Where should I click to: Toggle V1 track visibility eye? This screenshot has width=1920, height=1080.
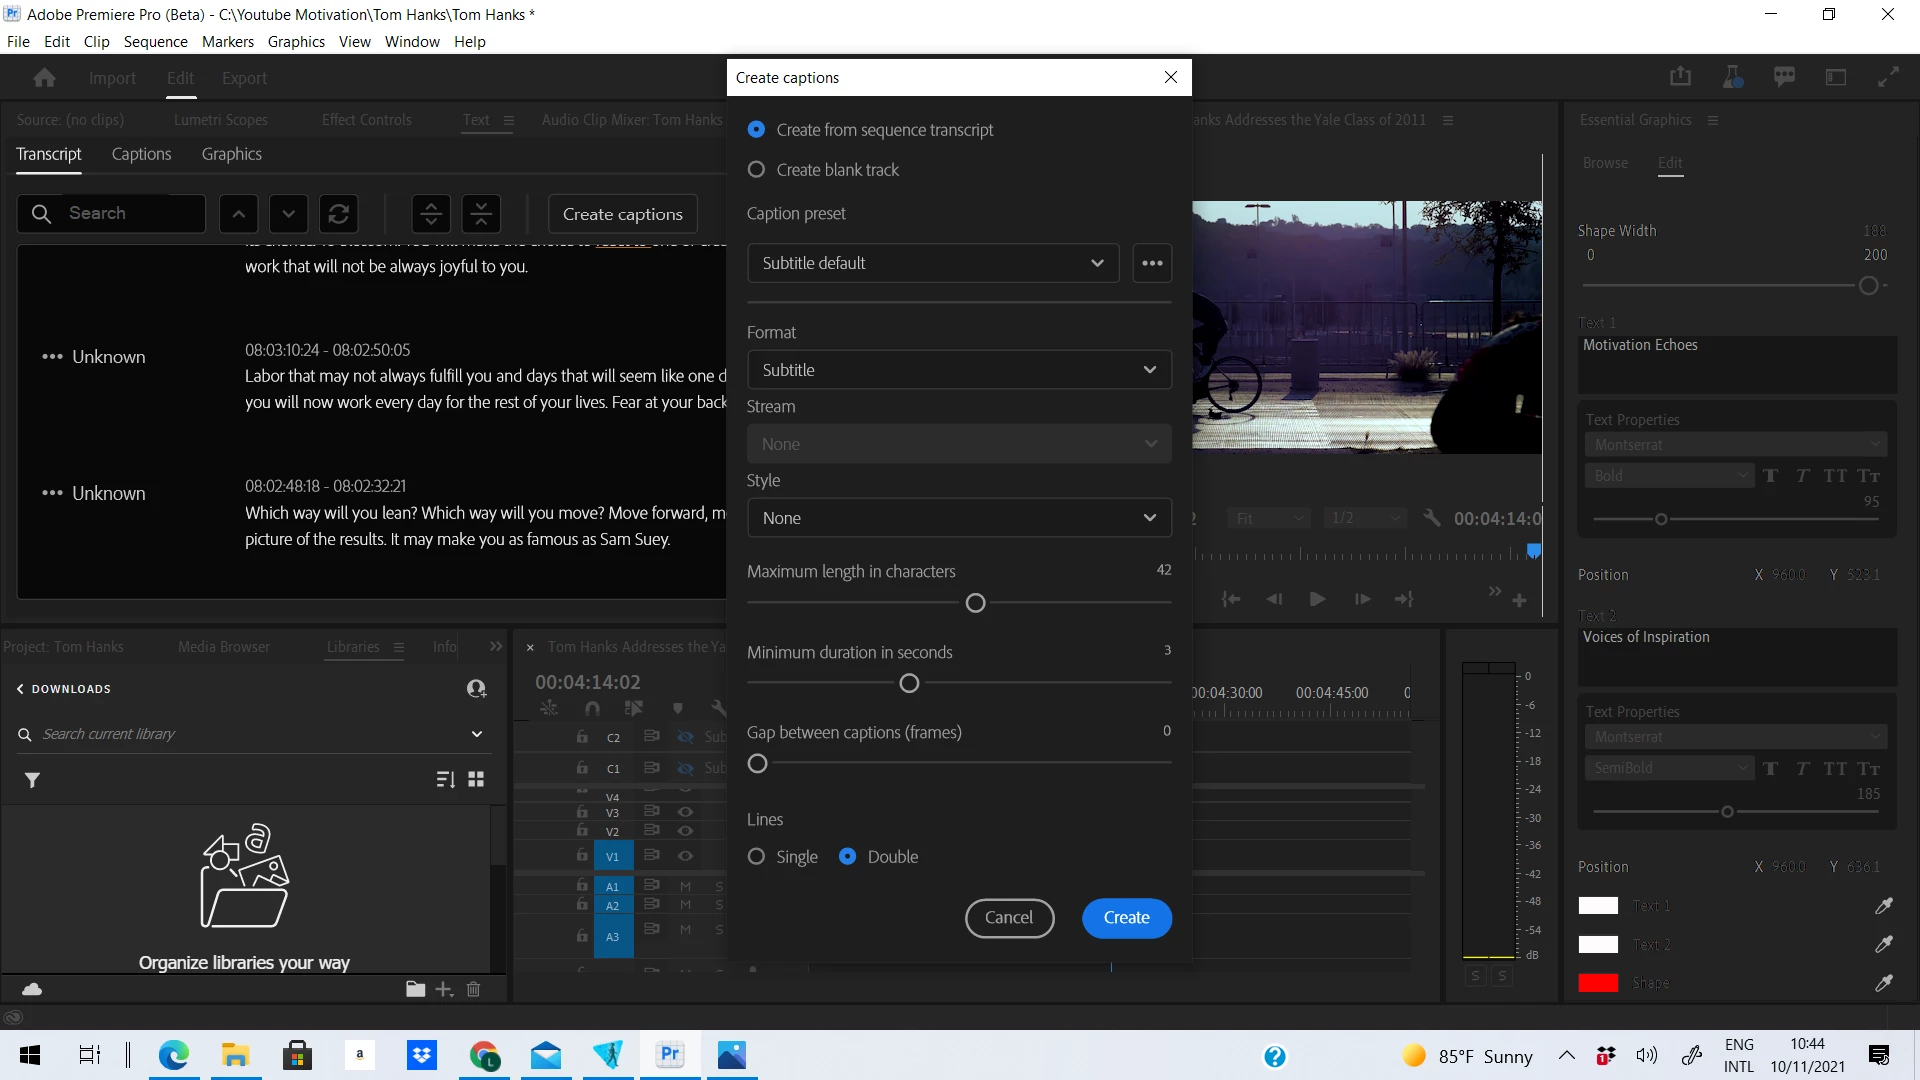(685, 856)
